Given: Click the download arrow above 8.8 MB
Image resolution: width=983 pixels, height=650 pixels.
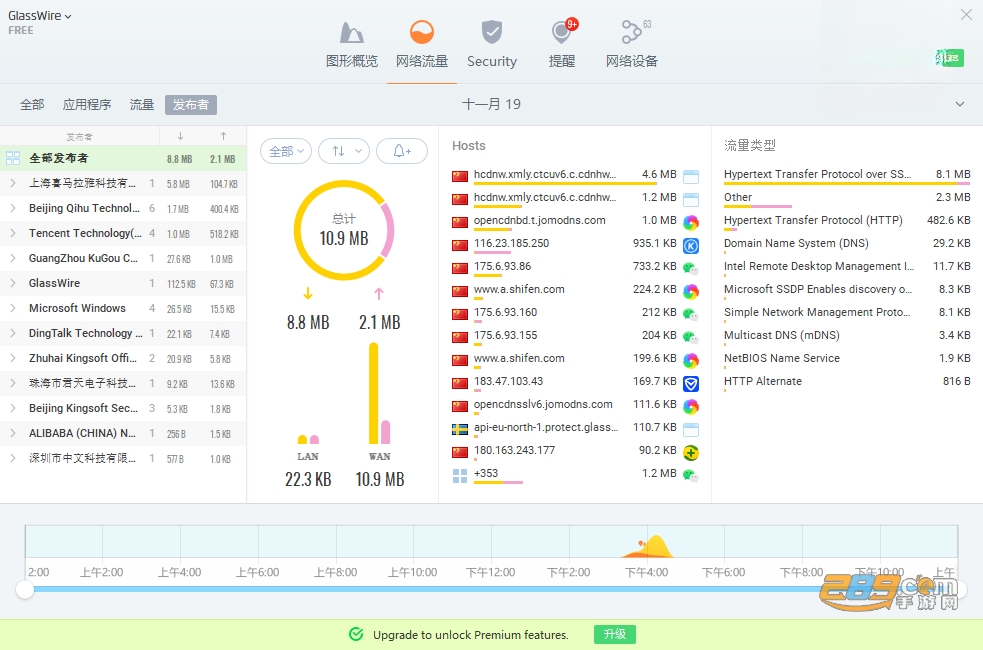Looking at the screenshot, I should click(308, 293).
